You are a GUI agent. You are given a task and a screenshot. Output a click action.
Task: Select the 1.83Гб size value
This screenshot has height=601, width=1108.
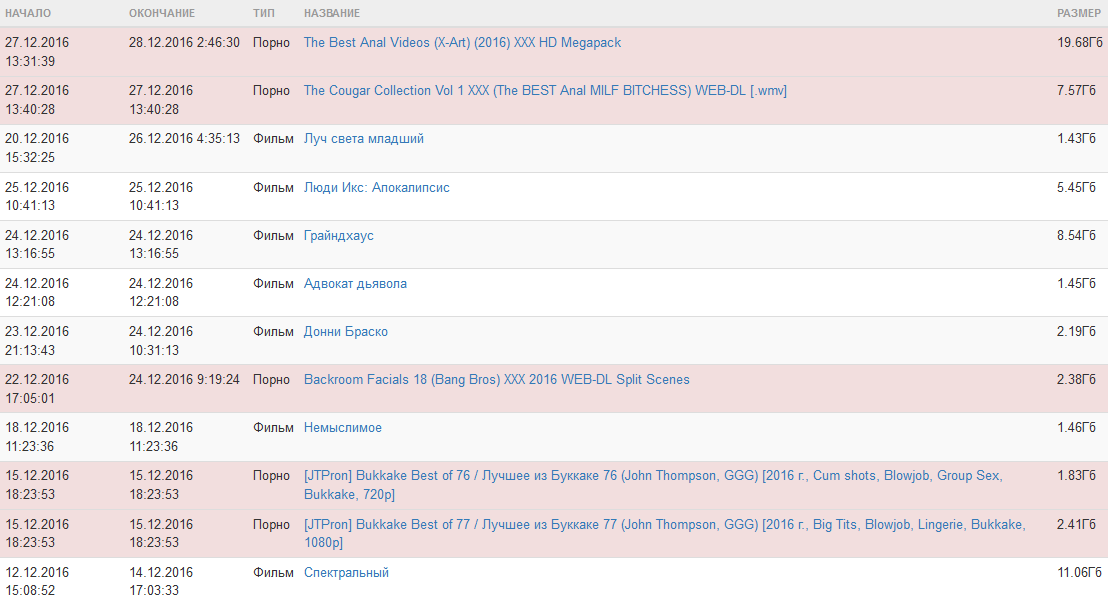[x=1076, y=475]
